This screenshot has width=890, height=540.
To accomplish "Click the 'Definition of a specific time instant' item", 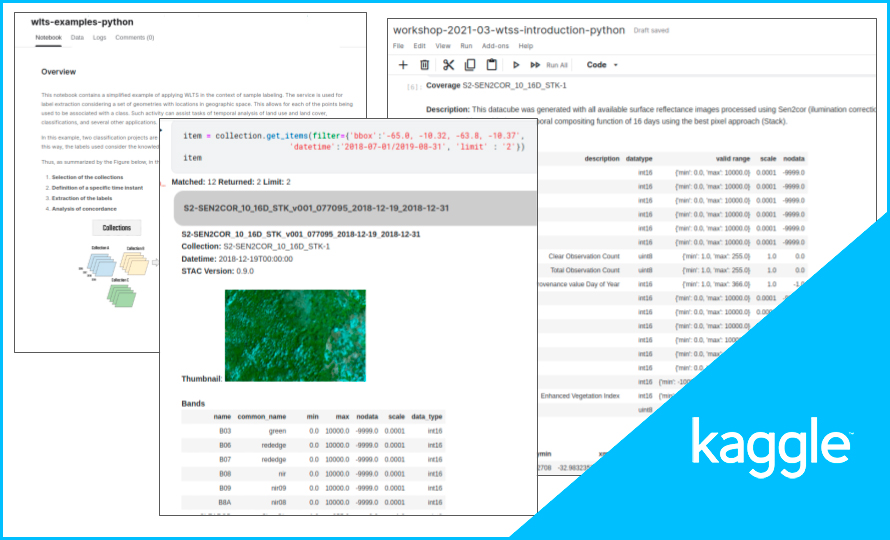I will click(97, 188).
